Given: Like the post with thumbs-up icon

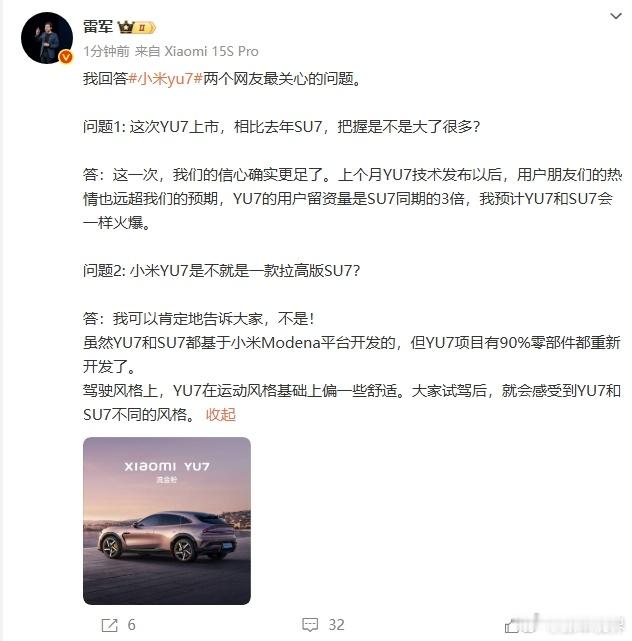Looking at the screenshot, I should pyautogui.click(x=512, y=625).
